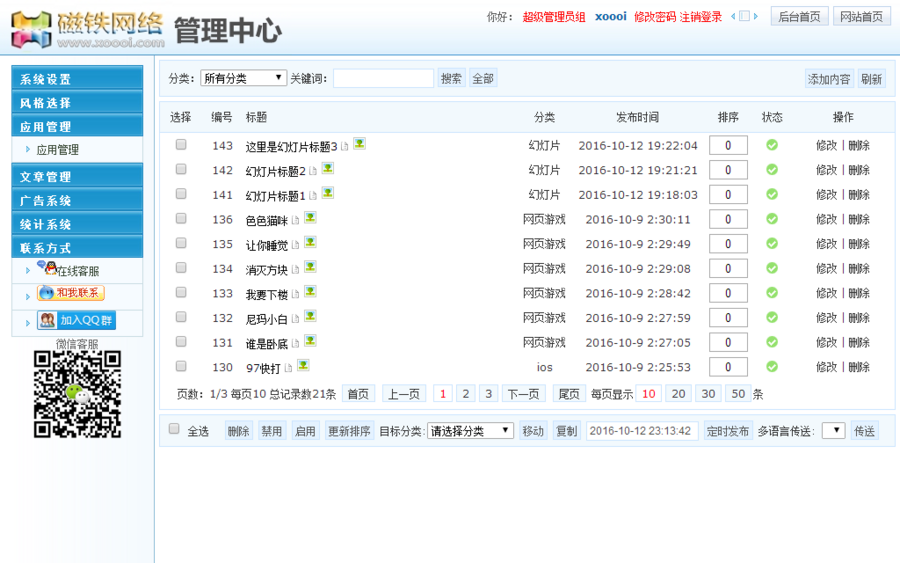900x563 pixels.
Task: Click 修改 for item 143
Action: (x=827, y=145)
